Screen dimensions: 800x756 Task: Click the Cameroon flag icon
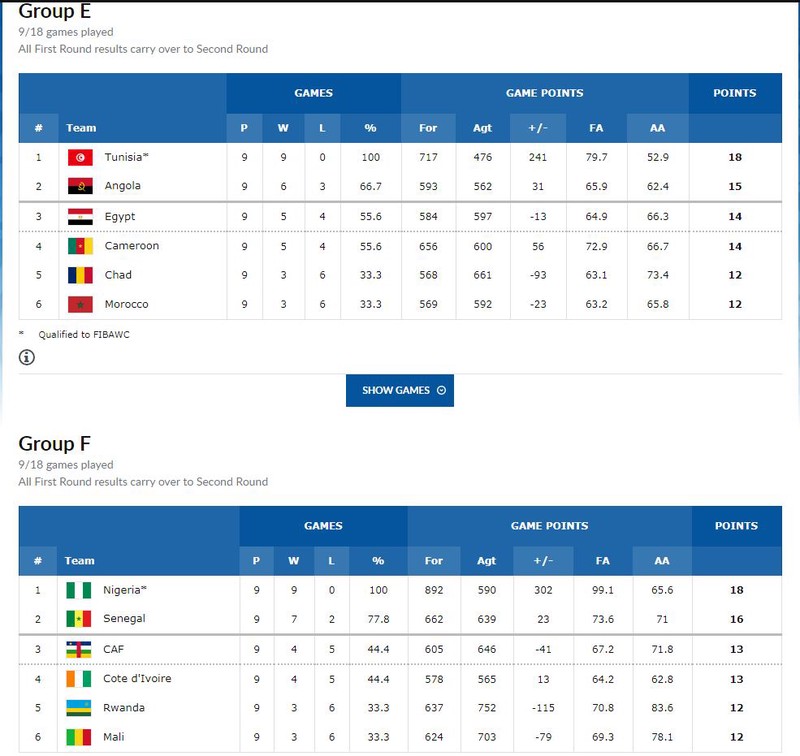[80, 246]
